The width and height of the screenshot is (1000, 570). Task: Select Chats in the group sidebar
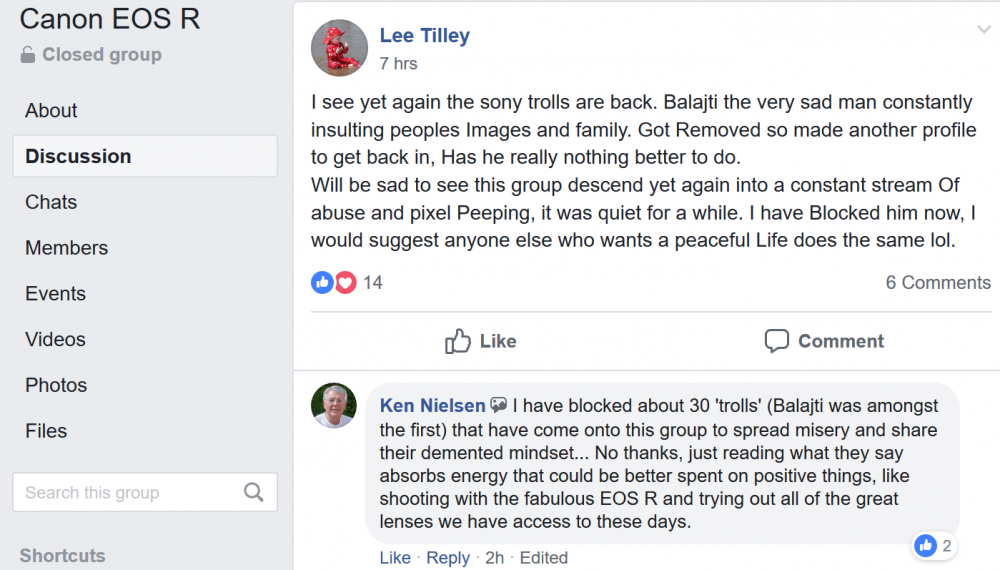tap(51, 202)
